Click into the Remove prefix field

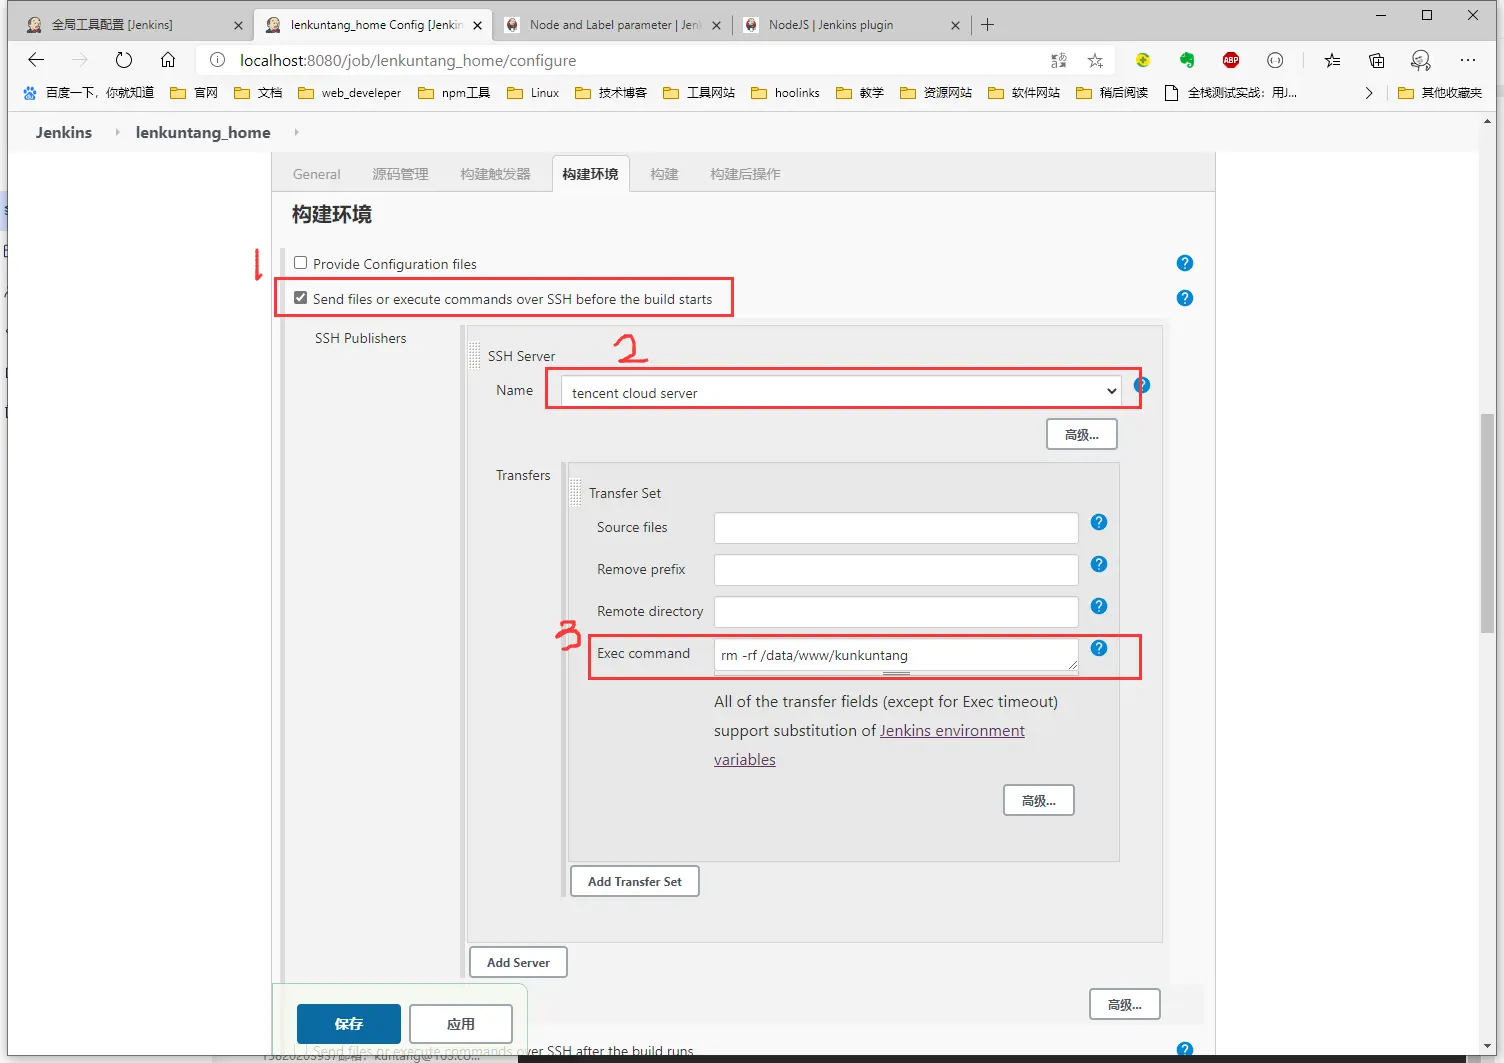tap(896, 569)
